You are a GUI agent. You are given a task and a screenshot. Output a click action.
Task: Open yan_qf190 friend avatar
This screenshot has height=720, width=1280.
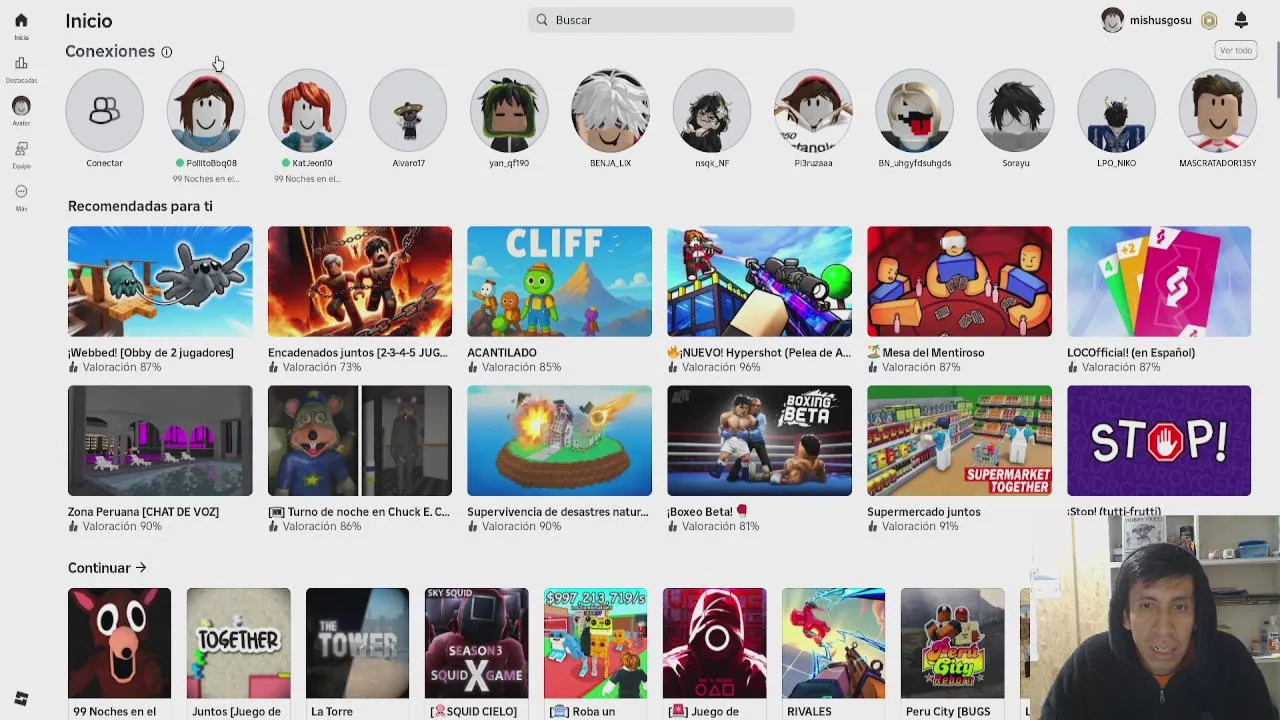click(509, 110)
